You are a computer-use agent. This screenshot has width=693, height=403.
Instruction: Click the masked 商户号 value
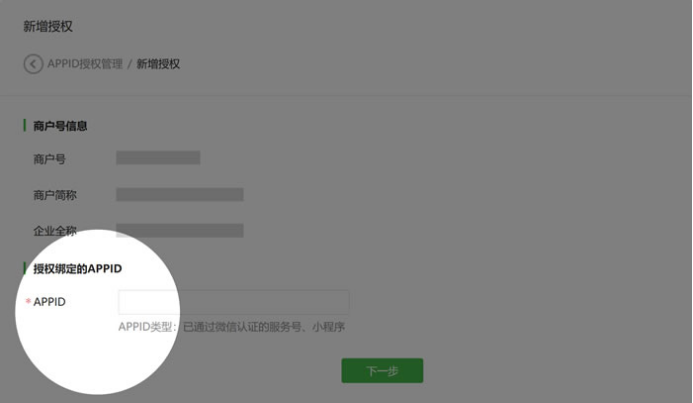(158, 158)
